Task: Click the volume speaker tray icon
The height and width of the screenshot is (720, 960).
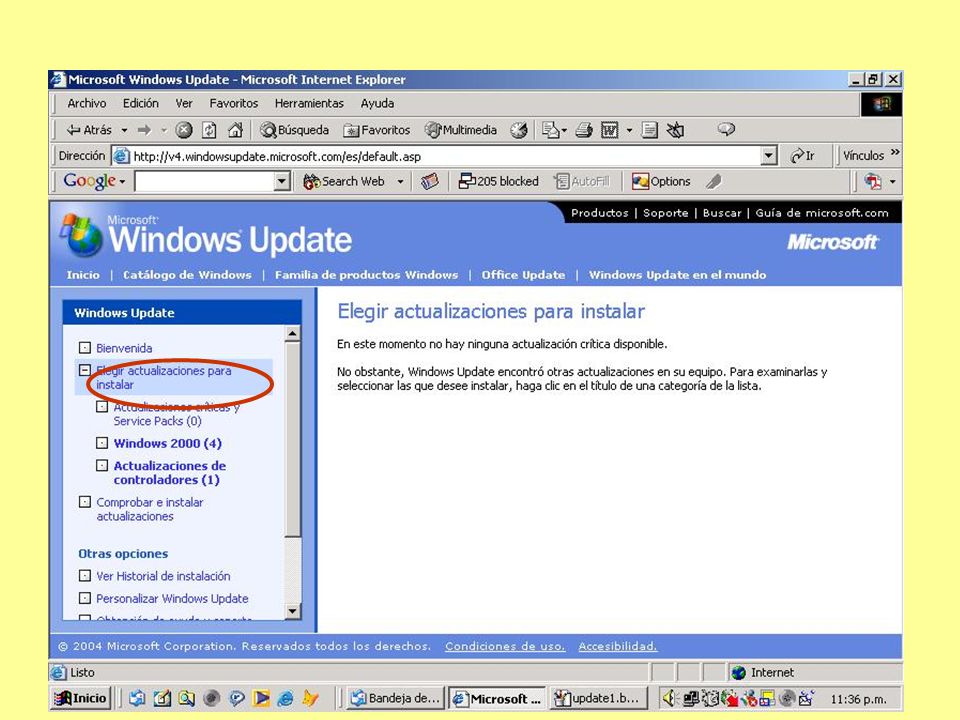Action: point(669,698)
